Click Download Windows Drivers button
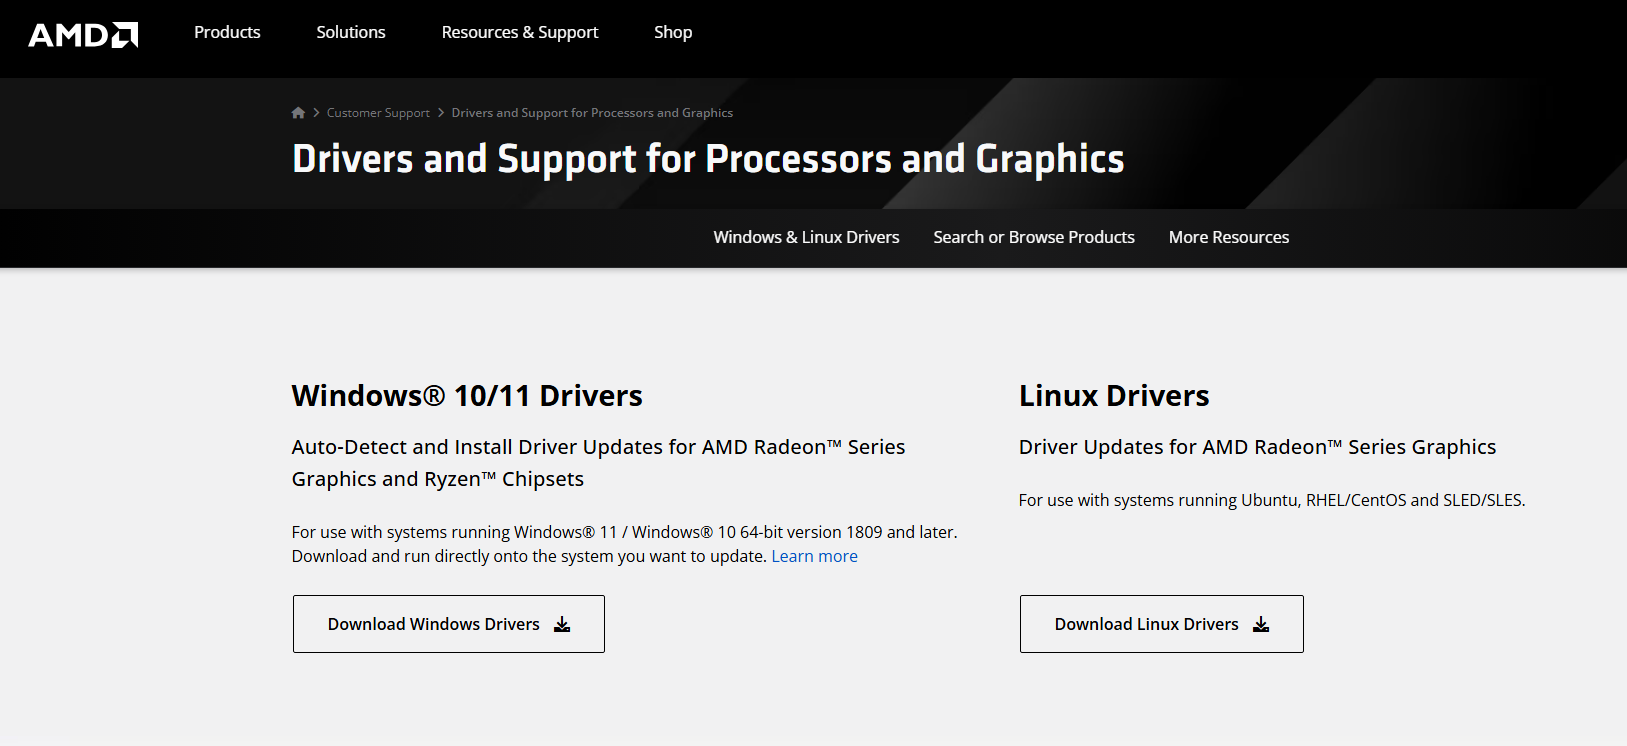The width and height of the screenshot is (1627, 746). point(449,624)
